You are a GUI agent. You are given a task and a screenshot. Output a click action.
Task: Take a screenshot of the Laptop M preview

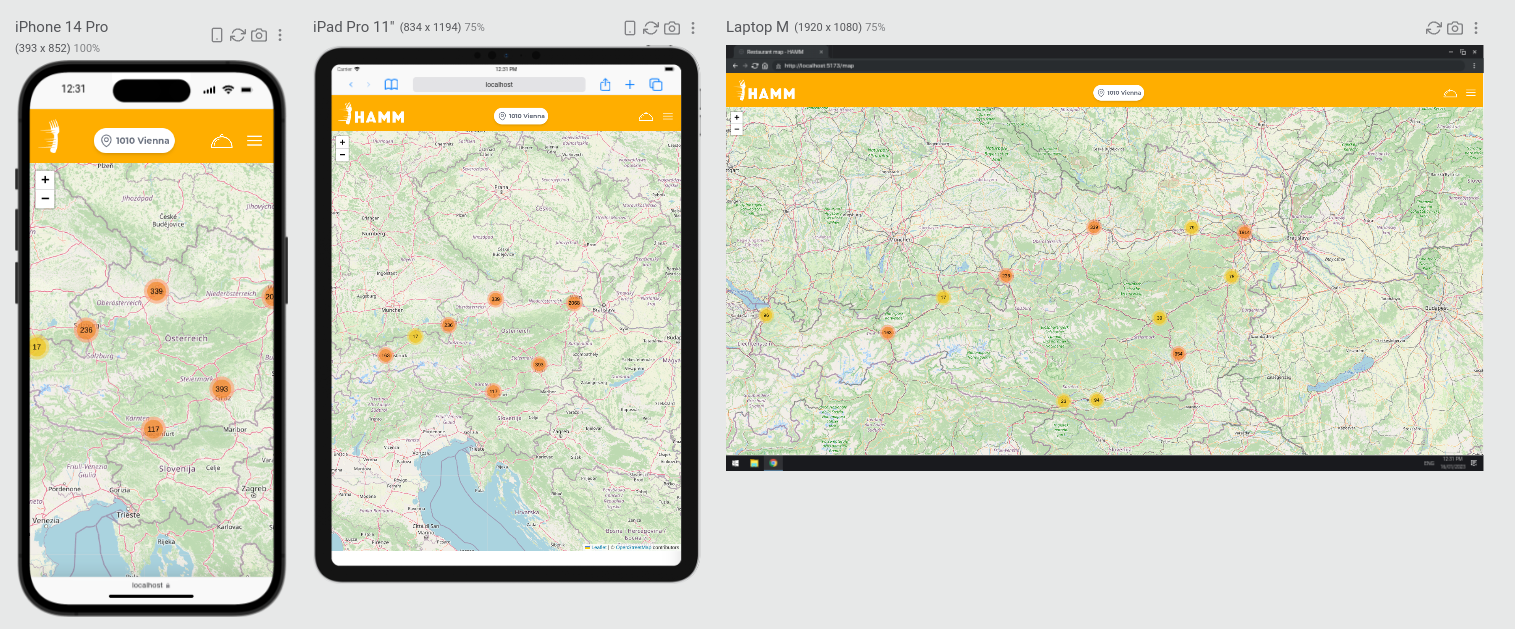click(x=1455, y=28)
